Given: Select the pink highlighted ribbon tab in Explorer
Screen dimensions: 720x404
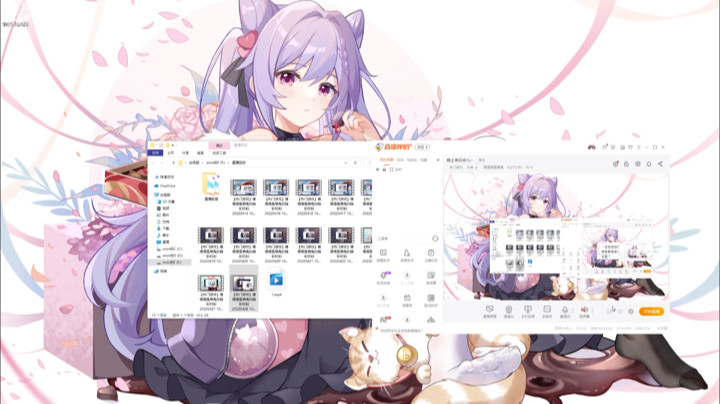Looking at the screenshot, I should 219,146.
